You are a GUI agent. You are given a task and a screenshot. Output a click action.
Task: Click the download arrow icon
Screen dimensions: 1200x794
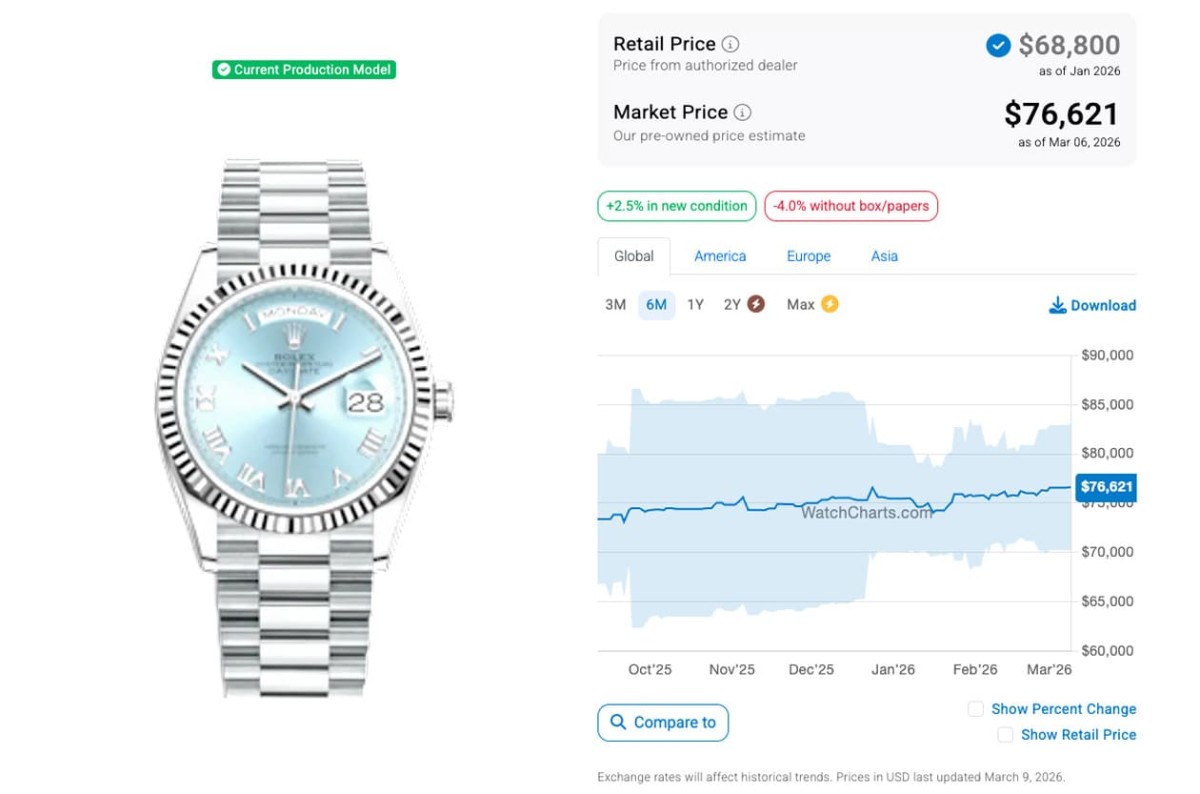coord(1057,305)
